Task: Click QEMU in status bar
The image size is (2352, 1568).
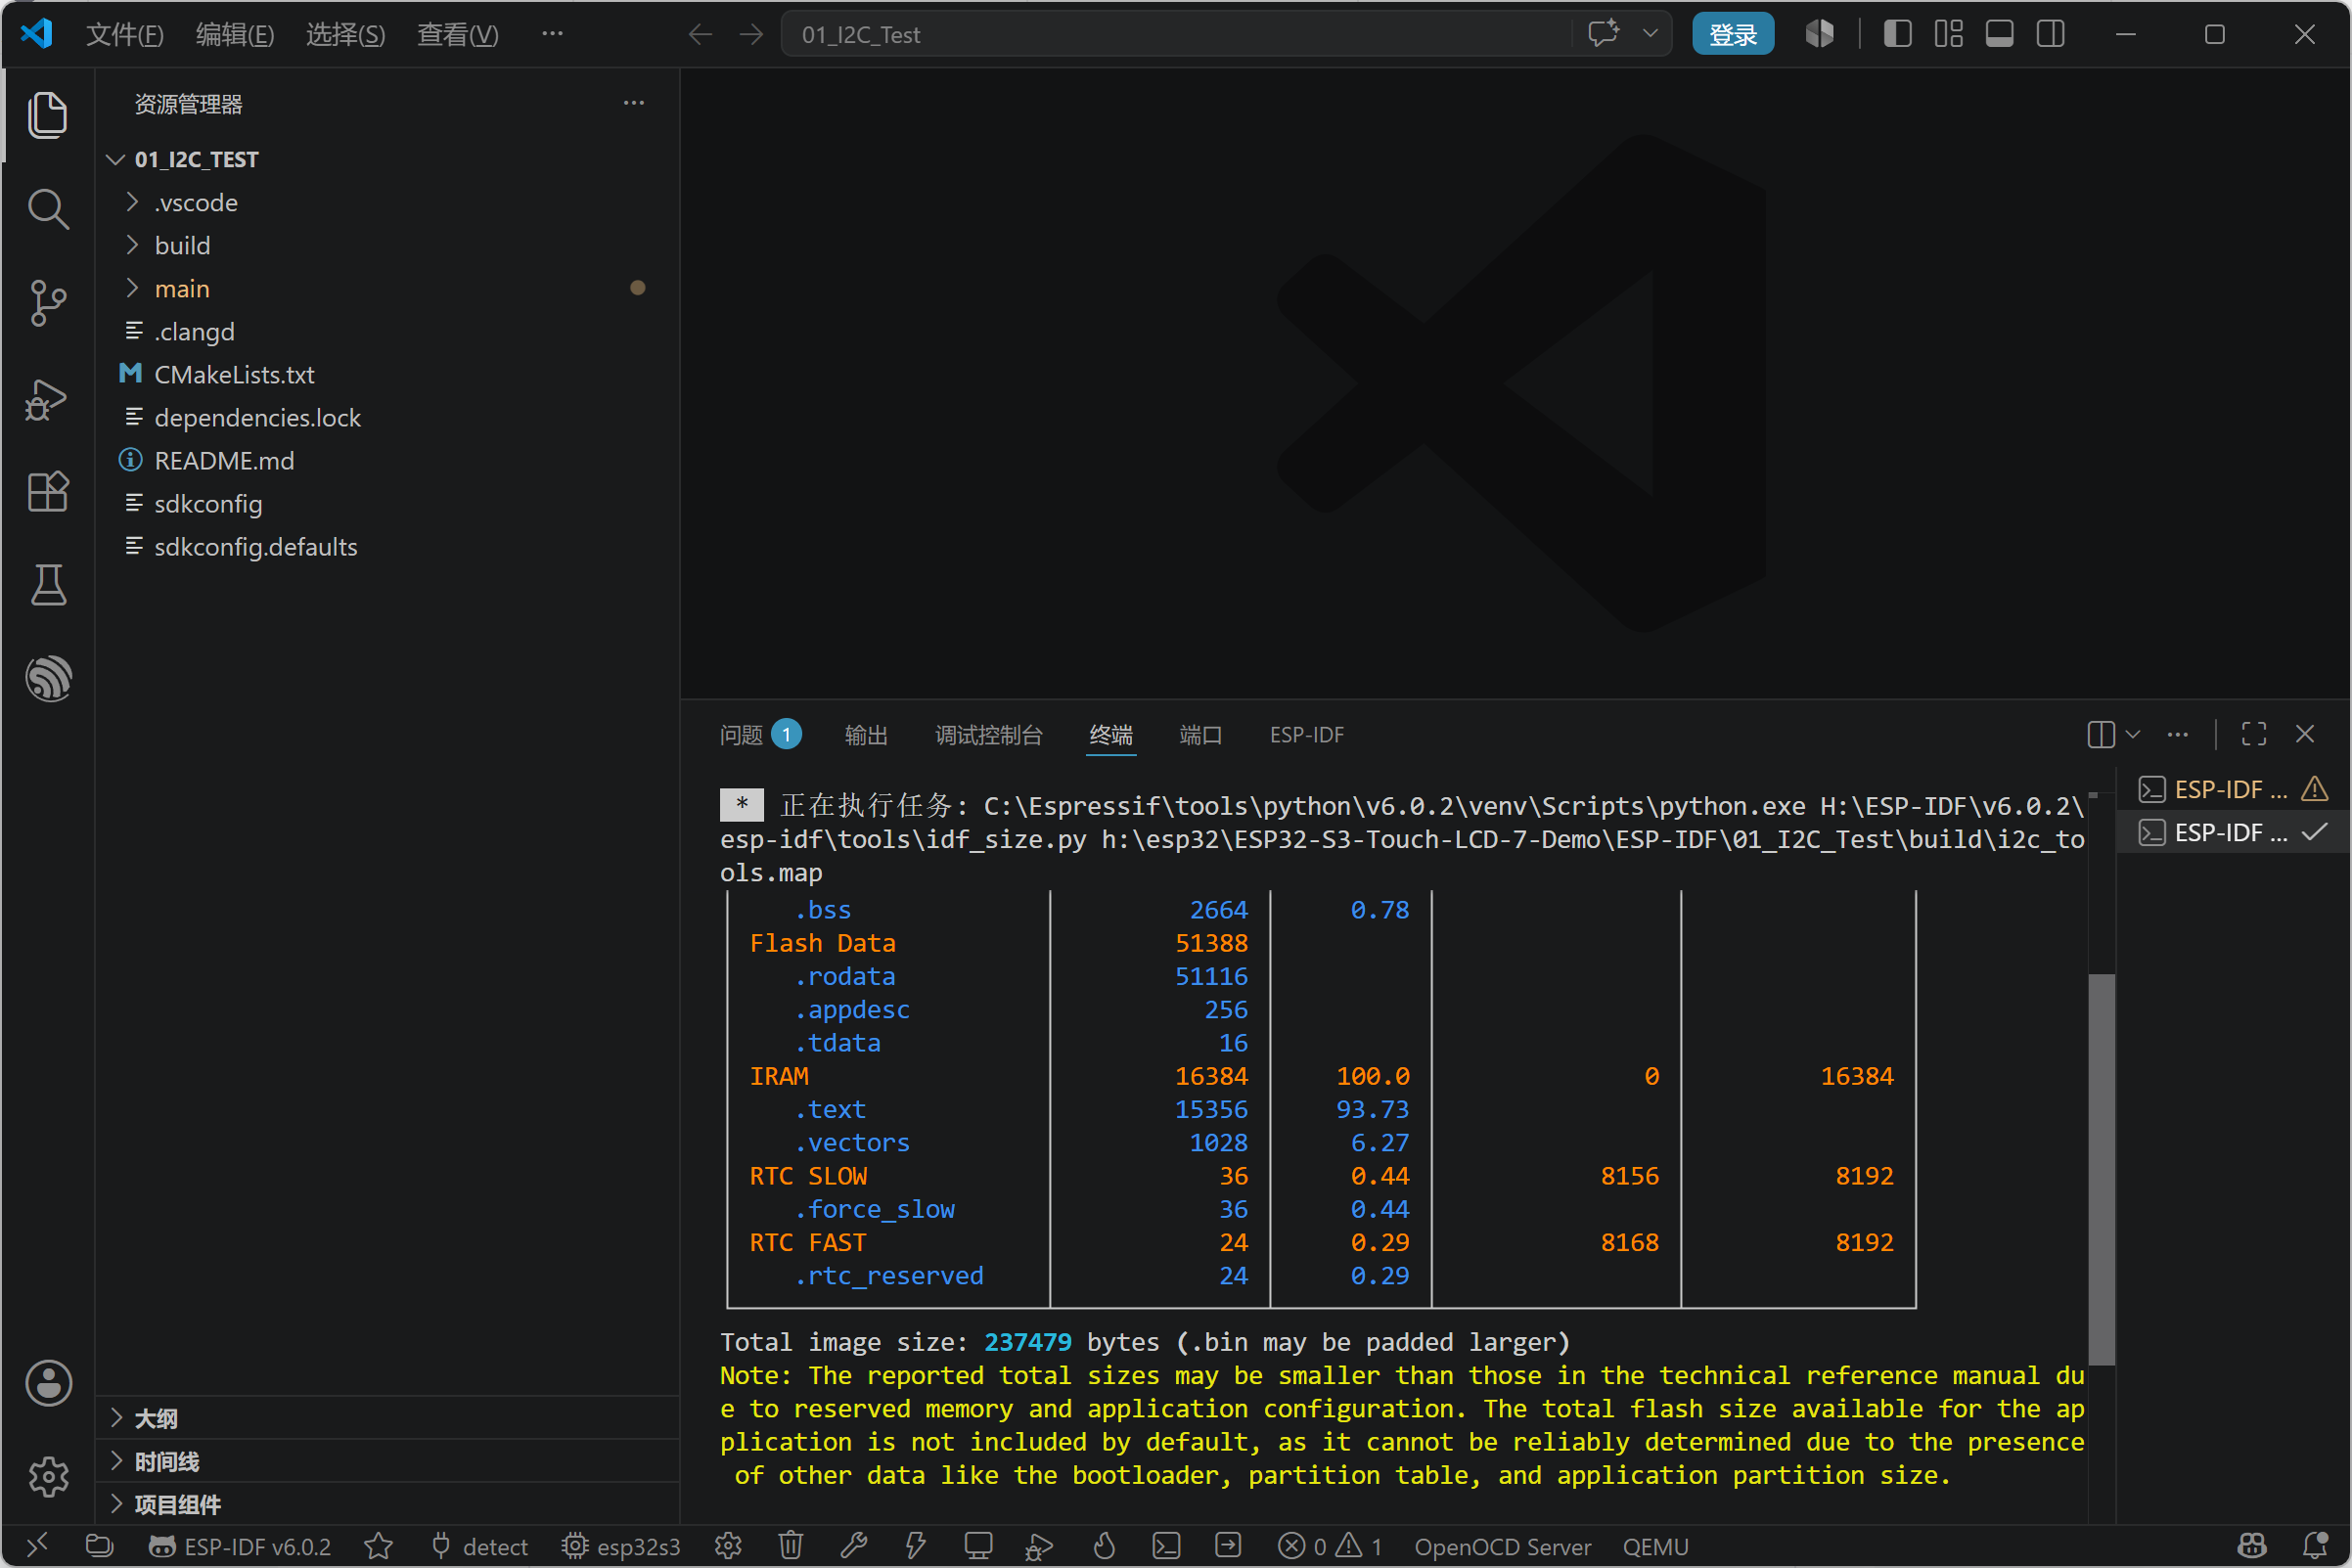Action: (x=1655, y=1547)
